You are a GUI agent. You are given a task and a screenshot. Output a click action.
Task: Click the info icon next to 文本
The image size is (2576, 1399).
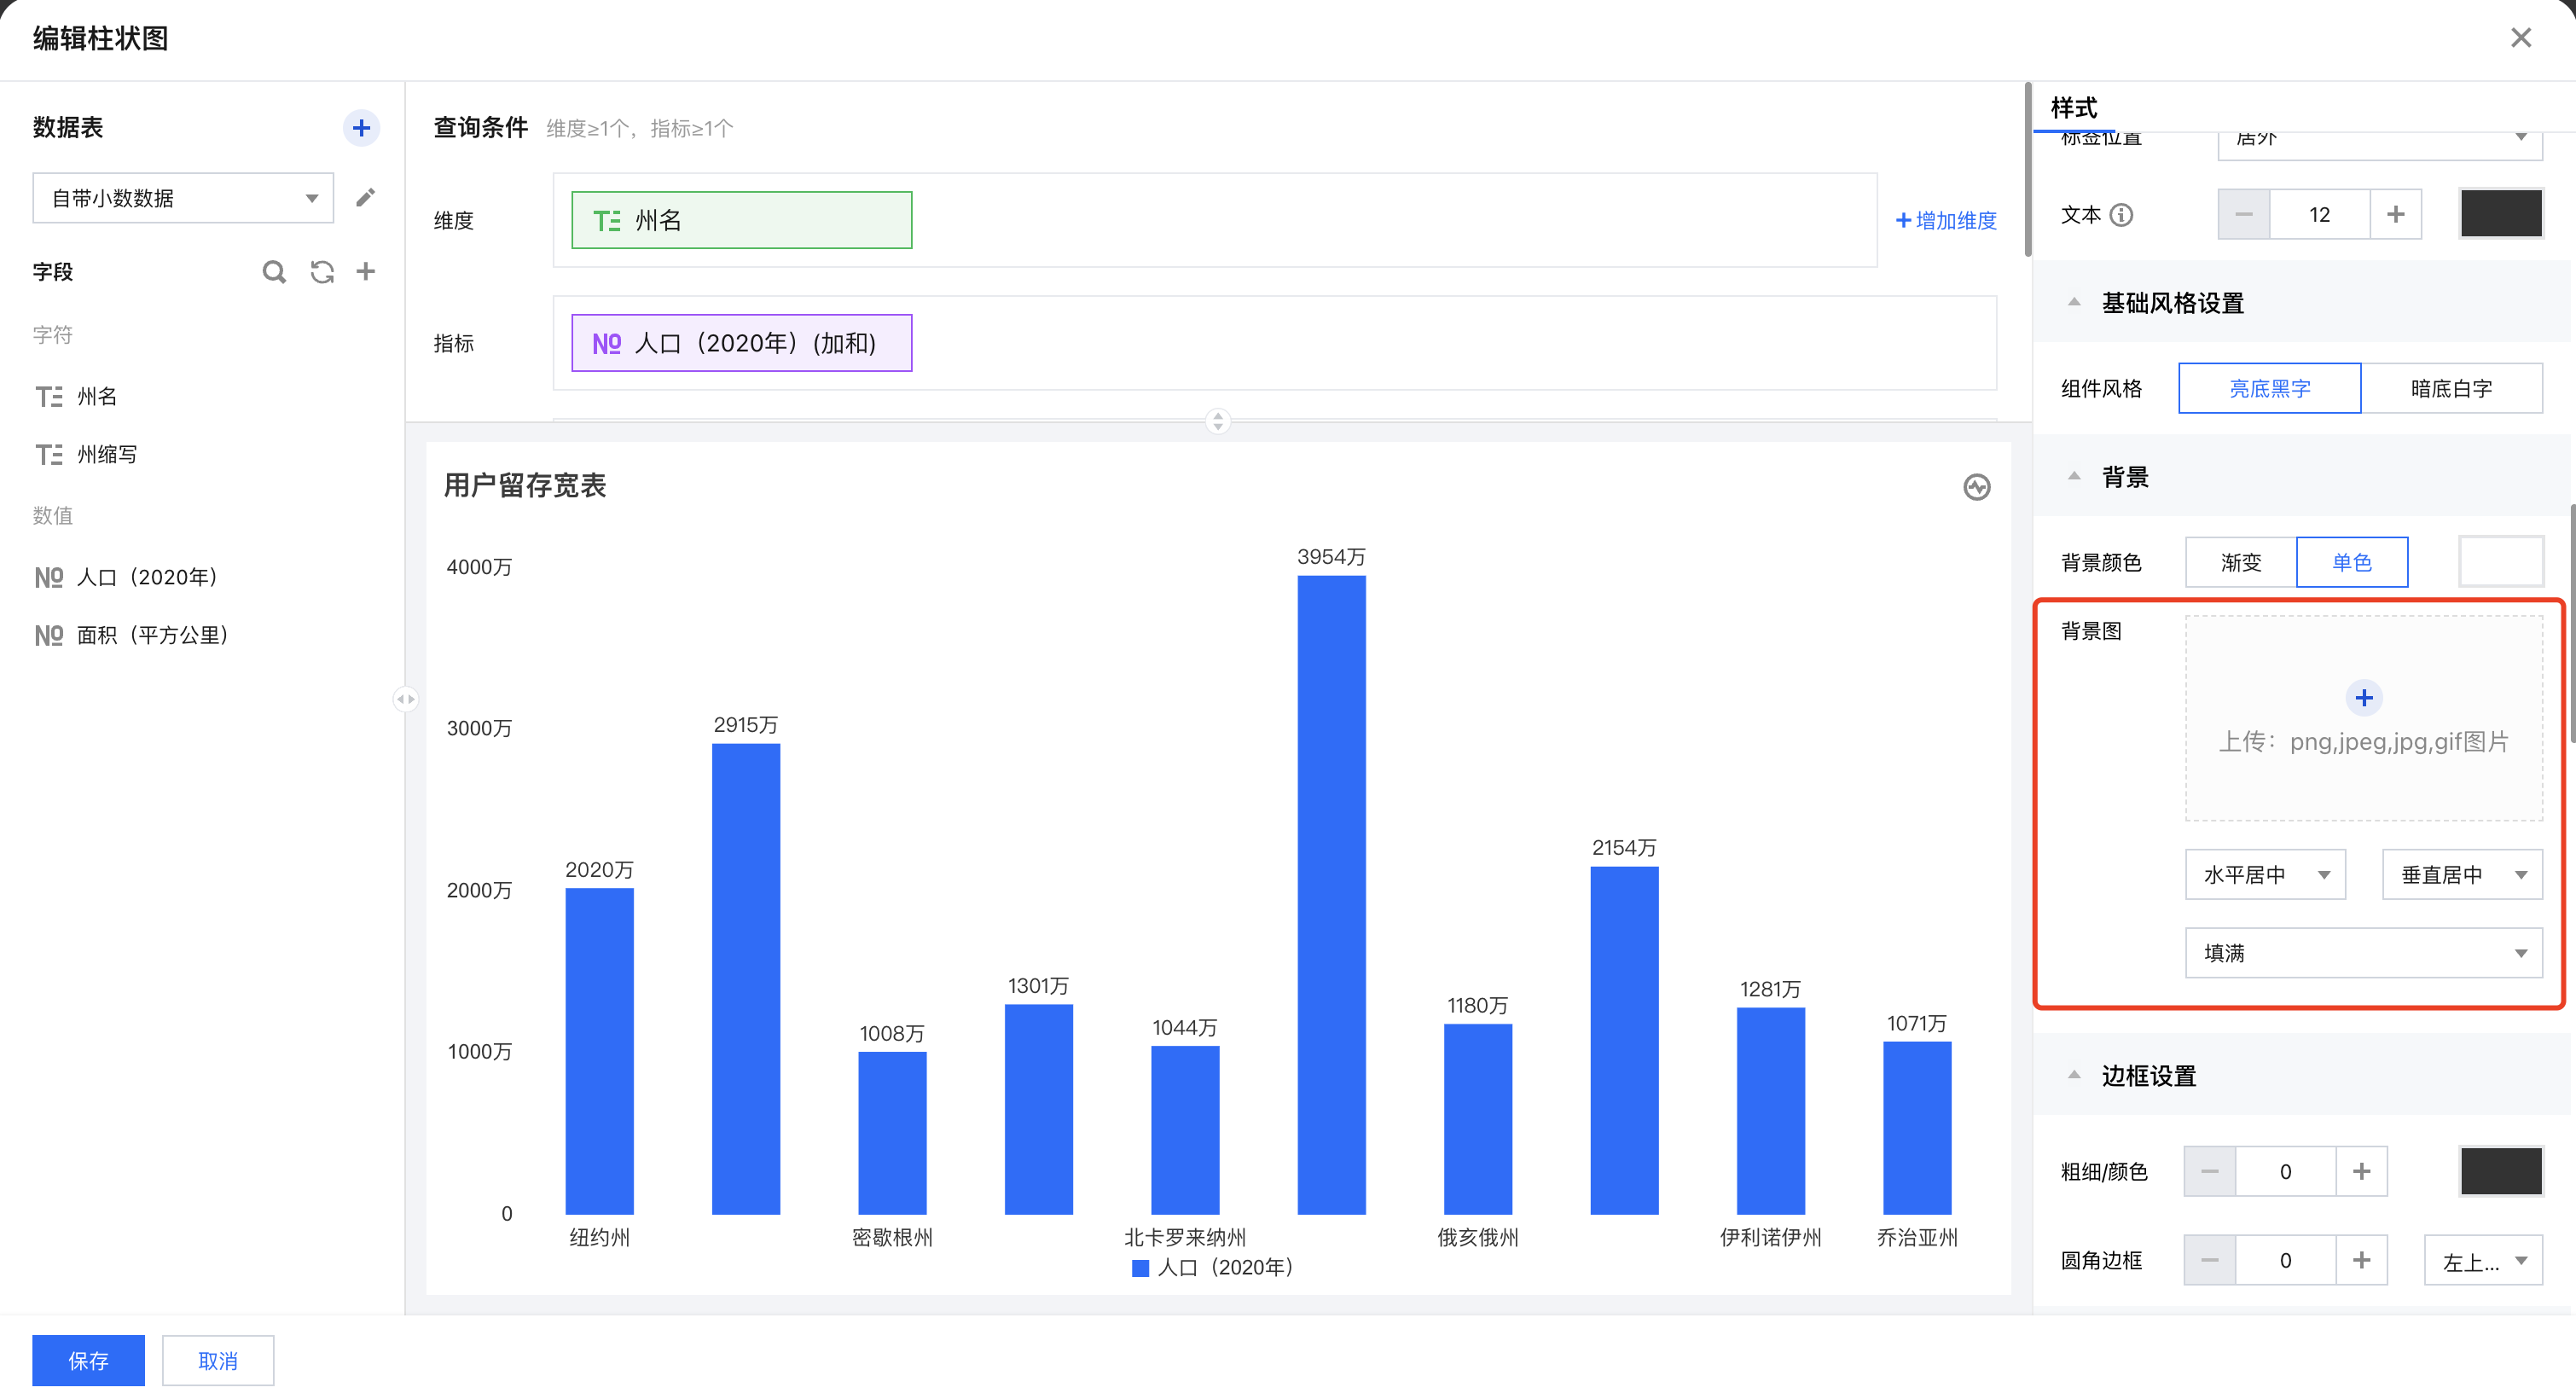pos(2121,215)
